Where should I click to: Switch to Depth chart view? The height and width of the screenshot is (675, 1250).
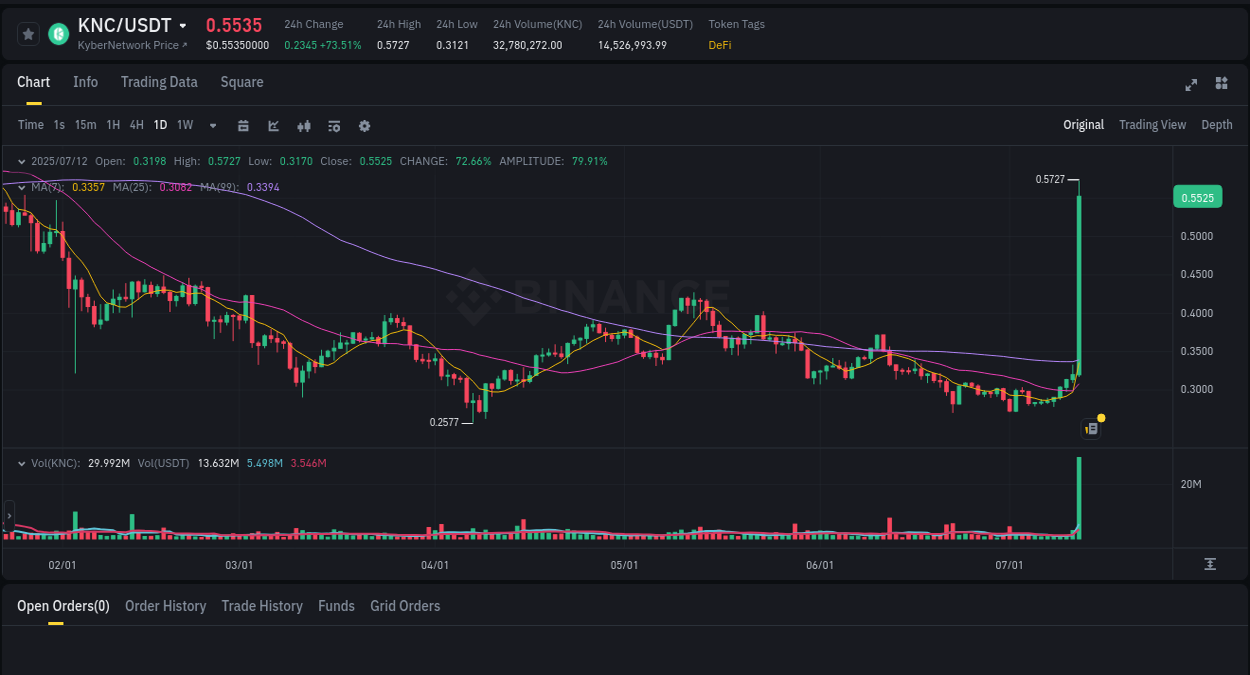(1217, 125)
